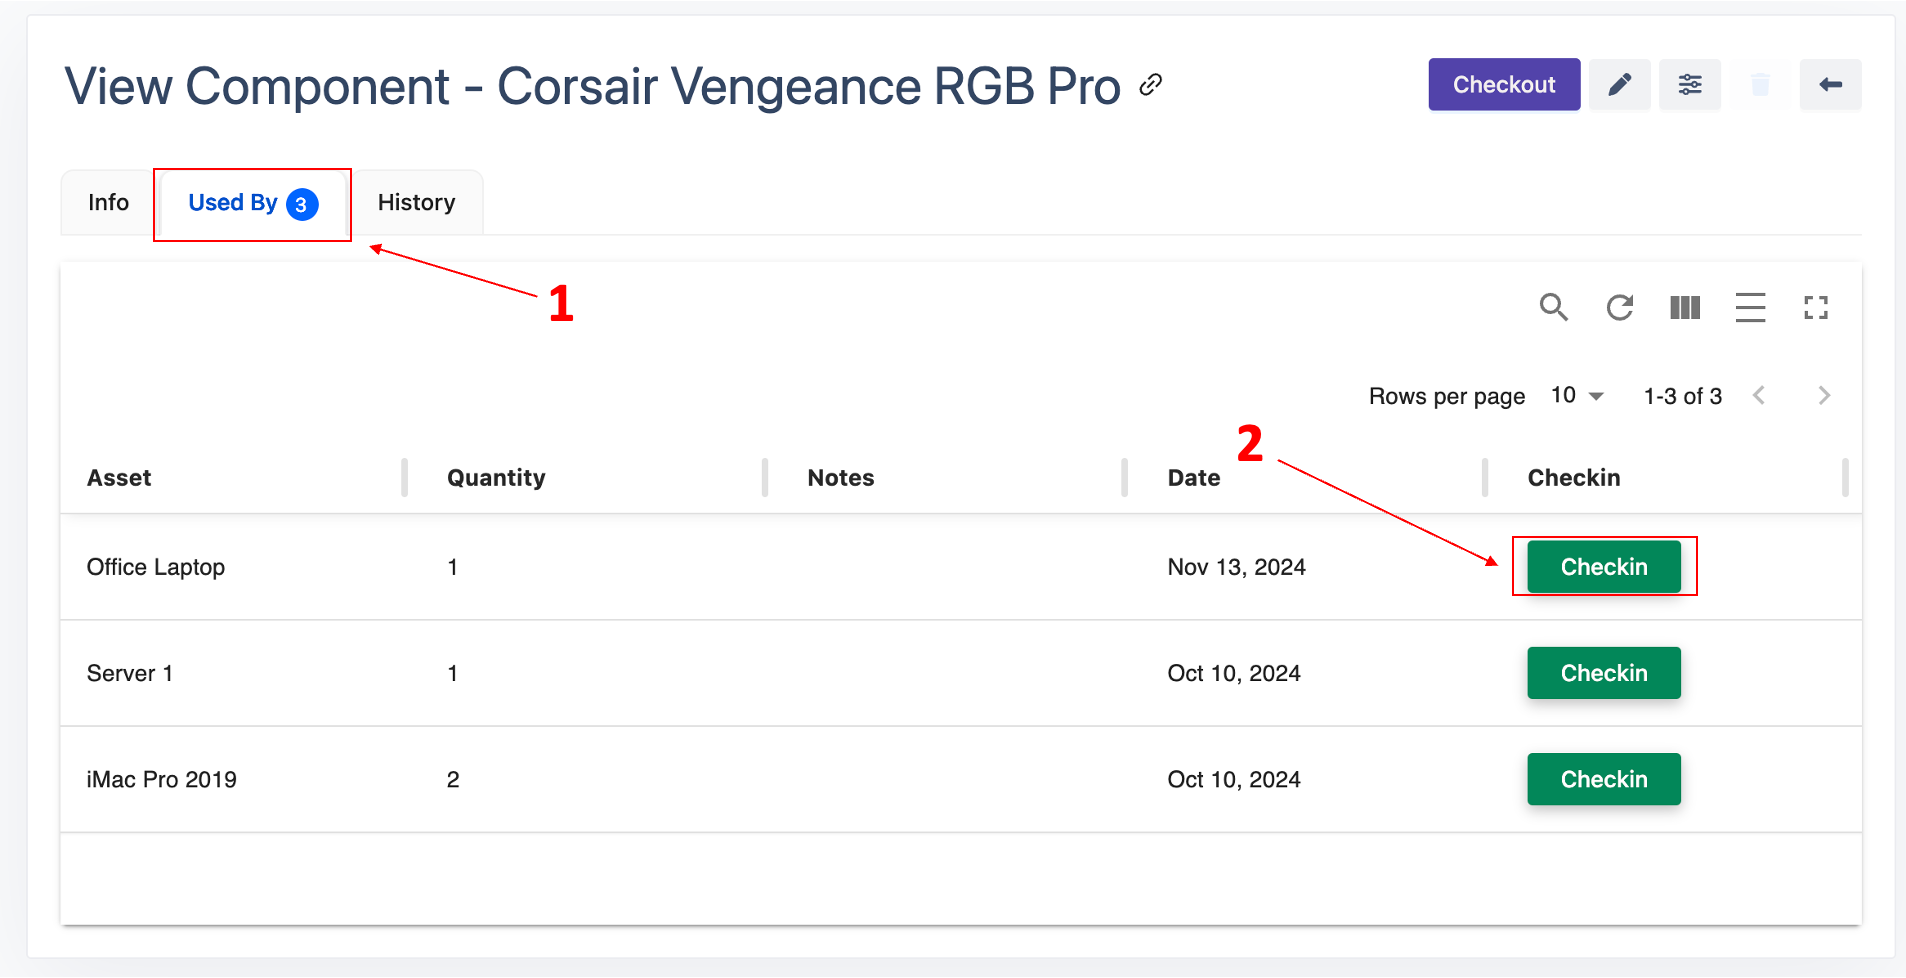Go to previous page chevron
The image size is (1906, 978).
(x=1759, y=396)
